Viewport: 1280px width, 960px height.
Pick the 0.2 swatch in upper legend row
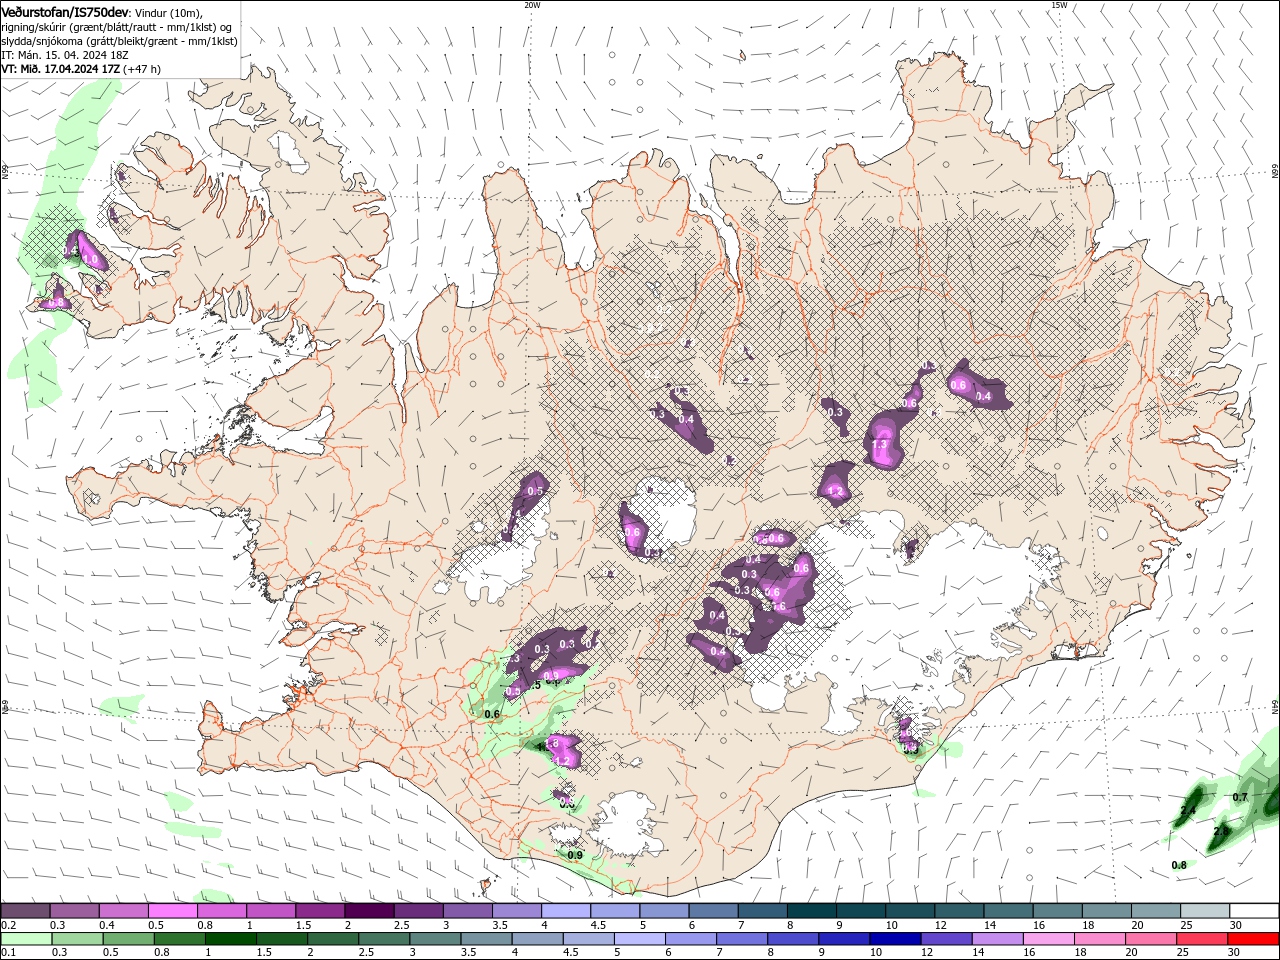pyautogui.click(x=25, y=911)
